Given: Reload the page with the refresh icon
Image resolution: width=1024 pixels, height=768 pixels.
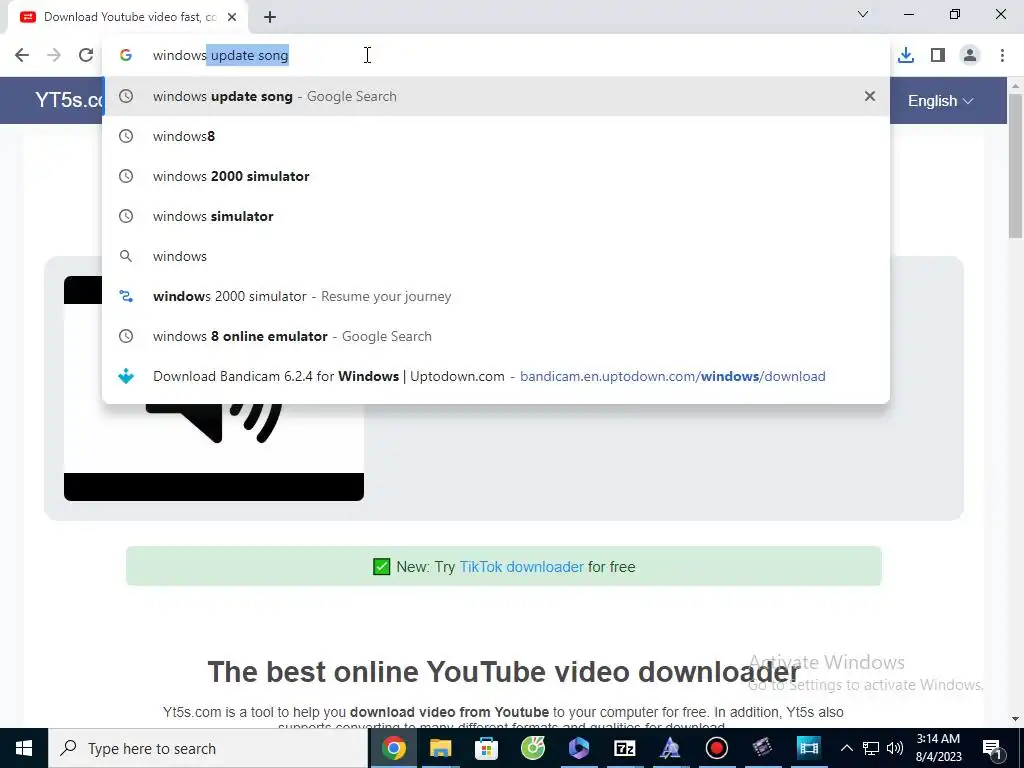Looking at the screenshot, I should click(86, 56).
